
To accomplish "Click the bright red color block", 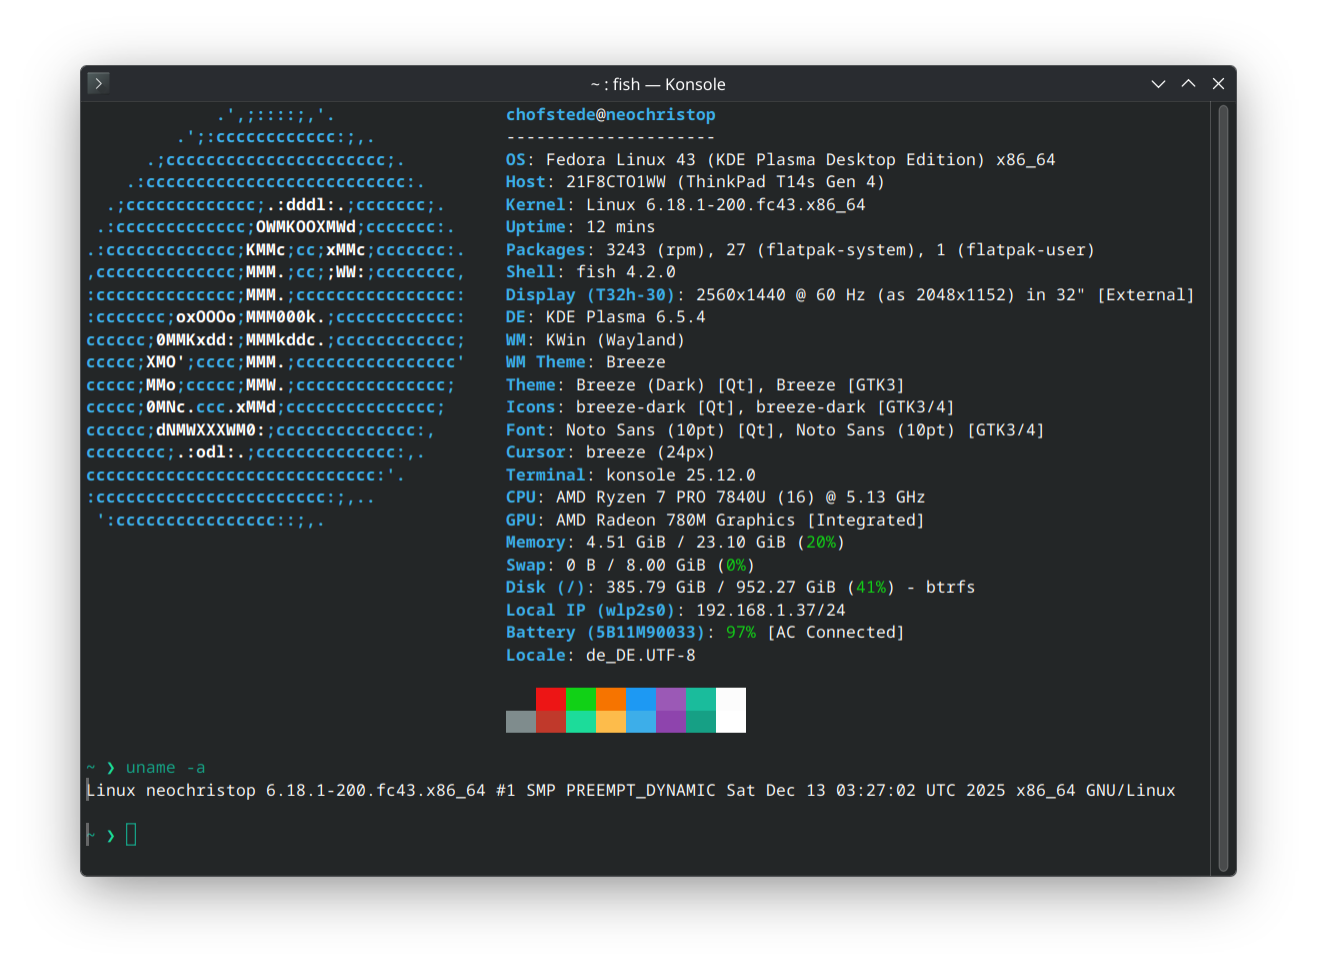I will 550,699.
